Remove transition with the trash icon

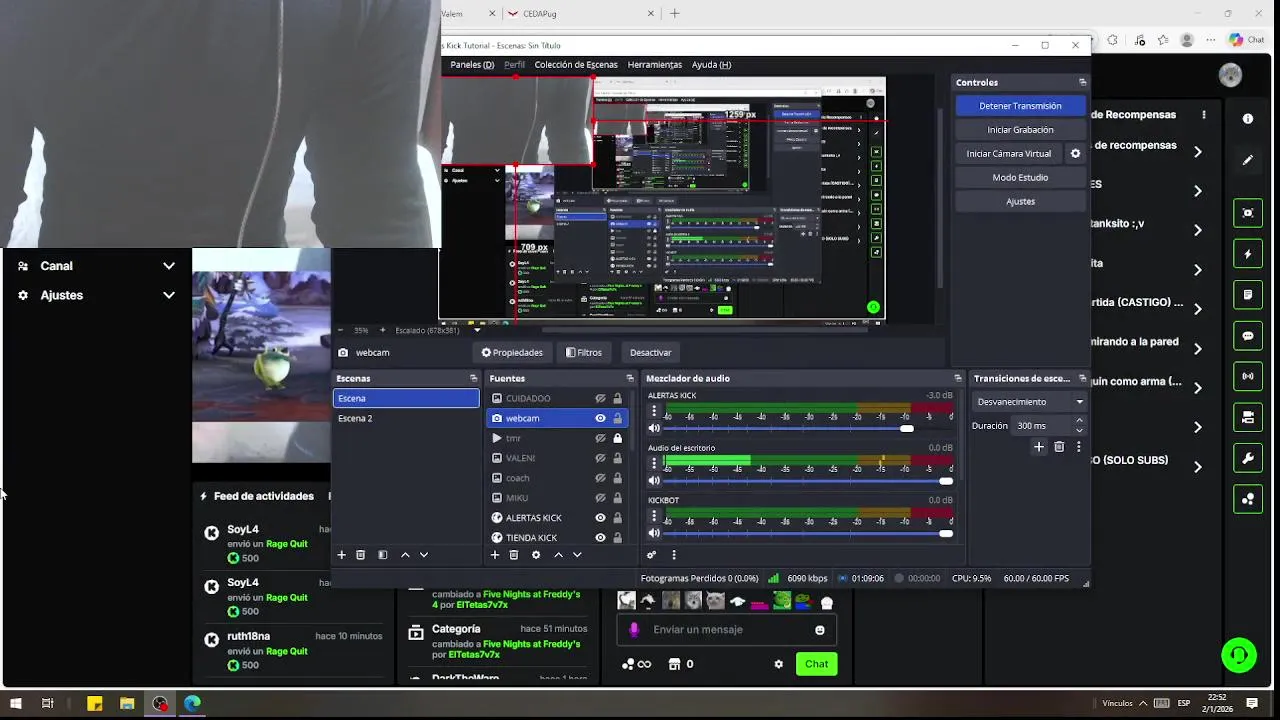pos(1059,447)
